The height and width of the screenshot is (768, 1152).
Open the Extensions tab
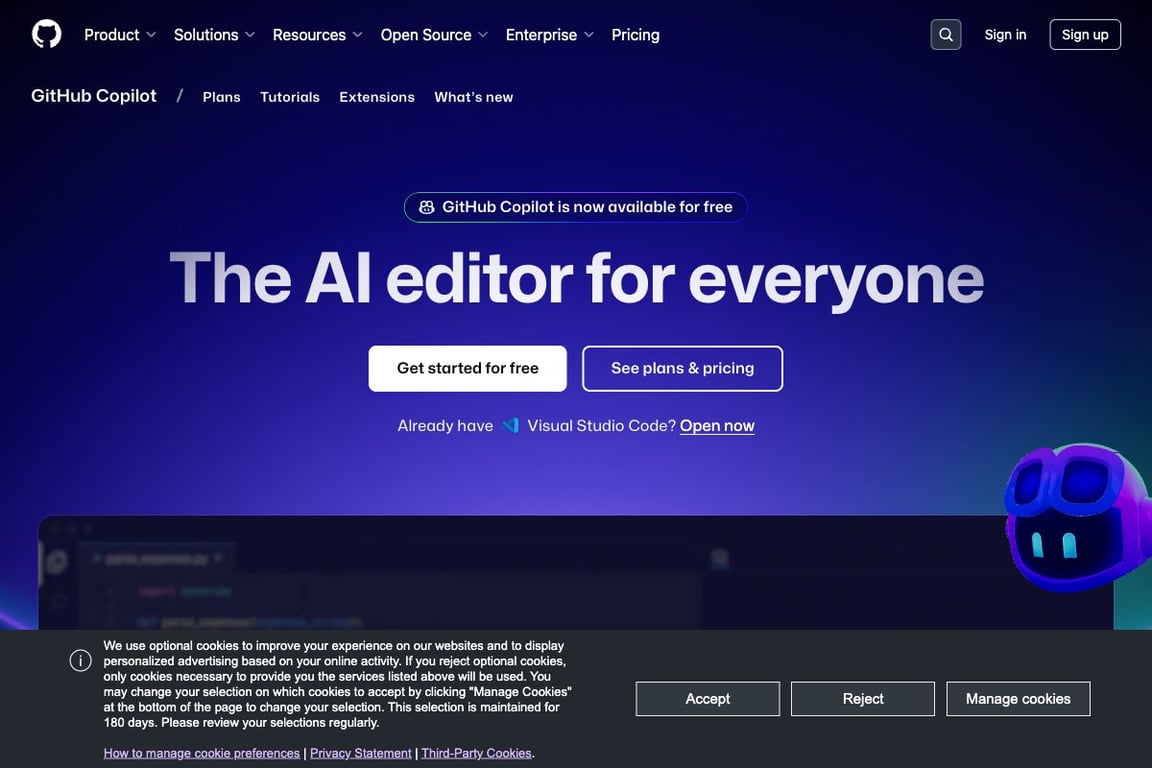pyautogui.click(x=377, y=97)
